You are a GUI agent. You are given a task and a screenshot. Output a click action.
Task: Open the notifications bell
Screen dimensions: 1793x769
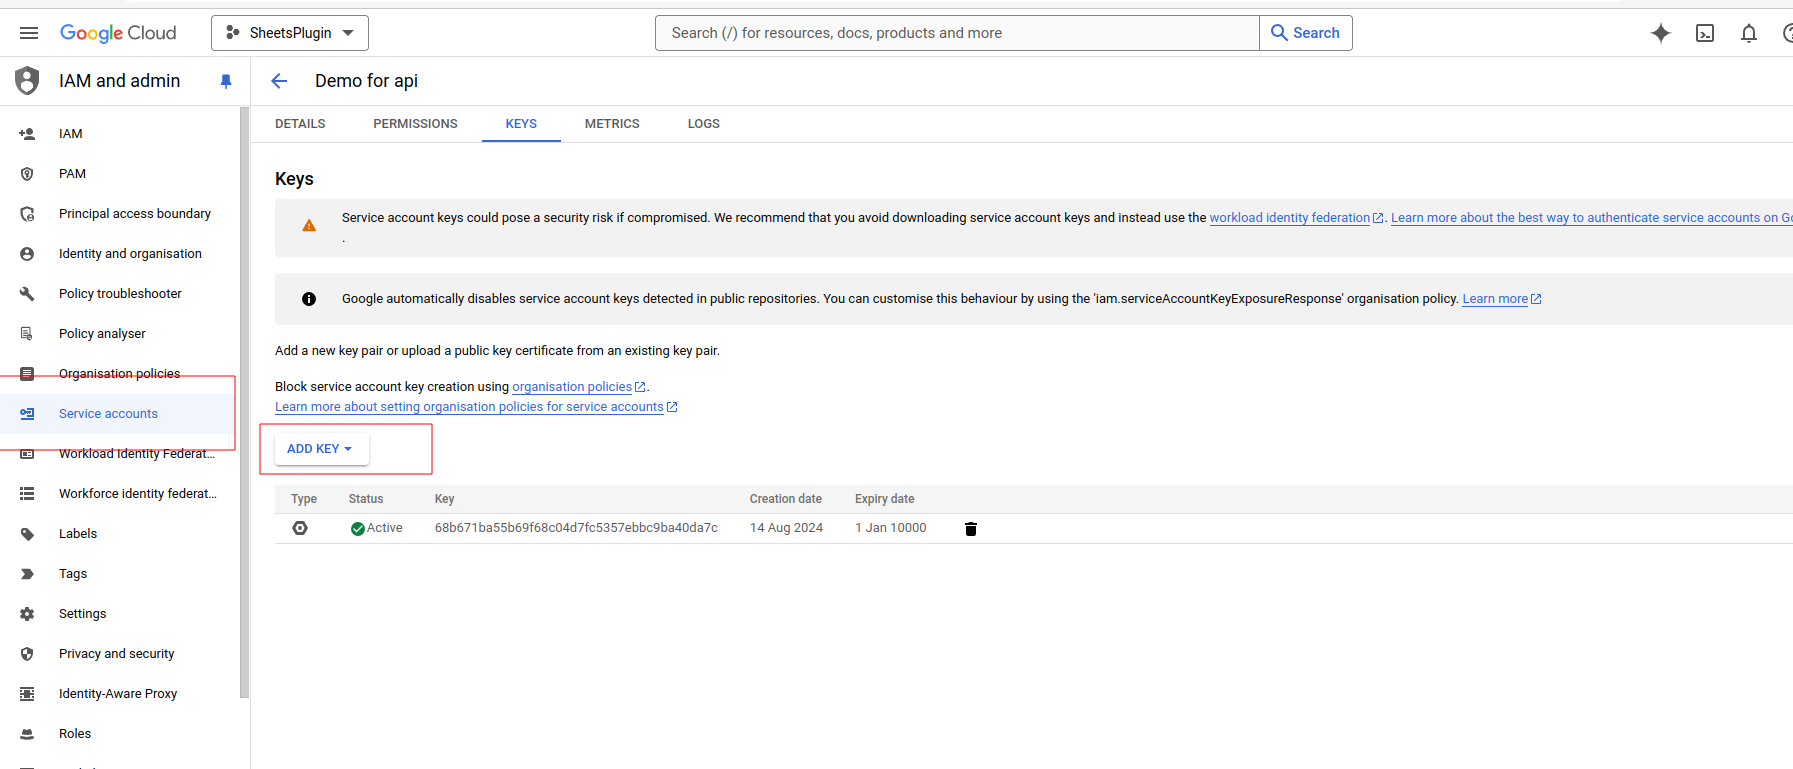(x=1748, y=33)
